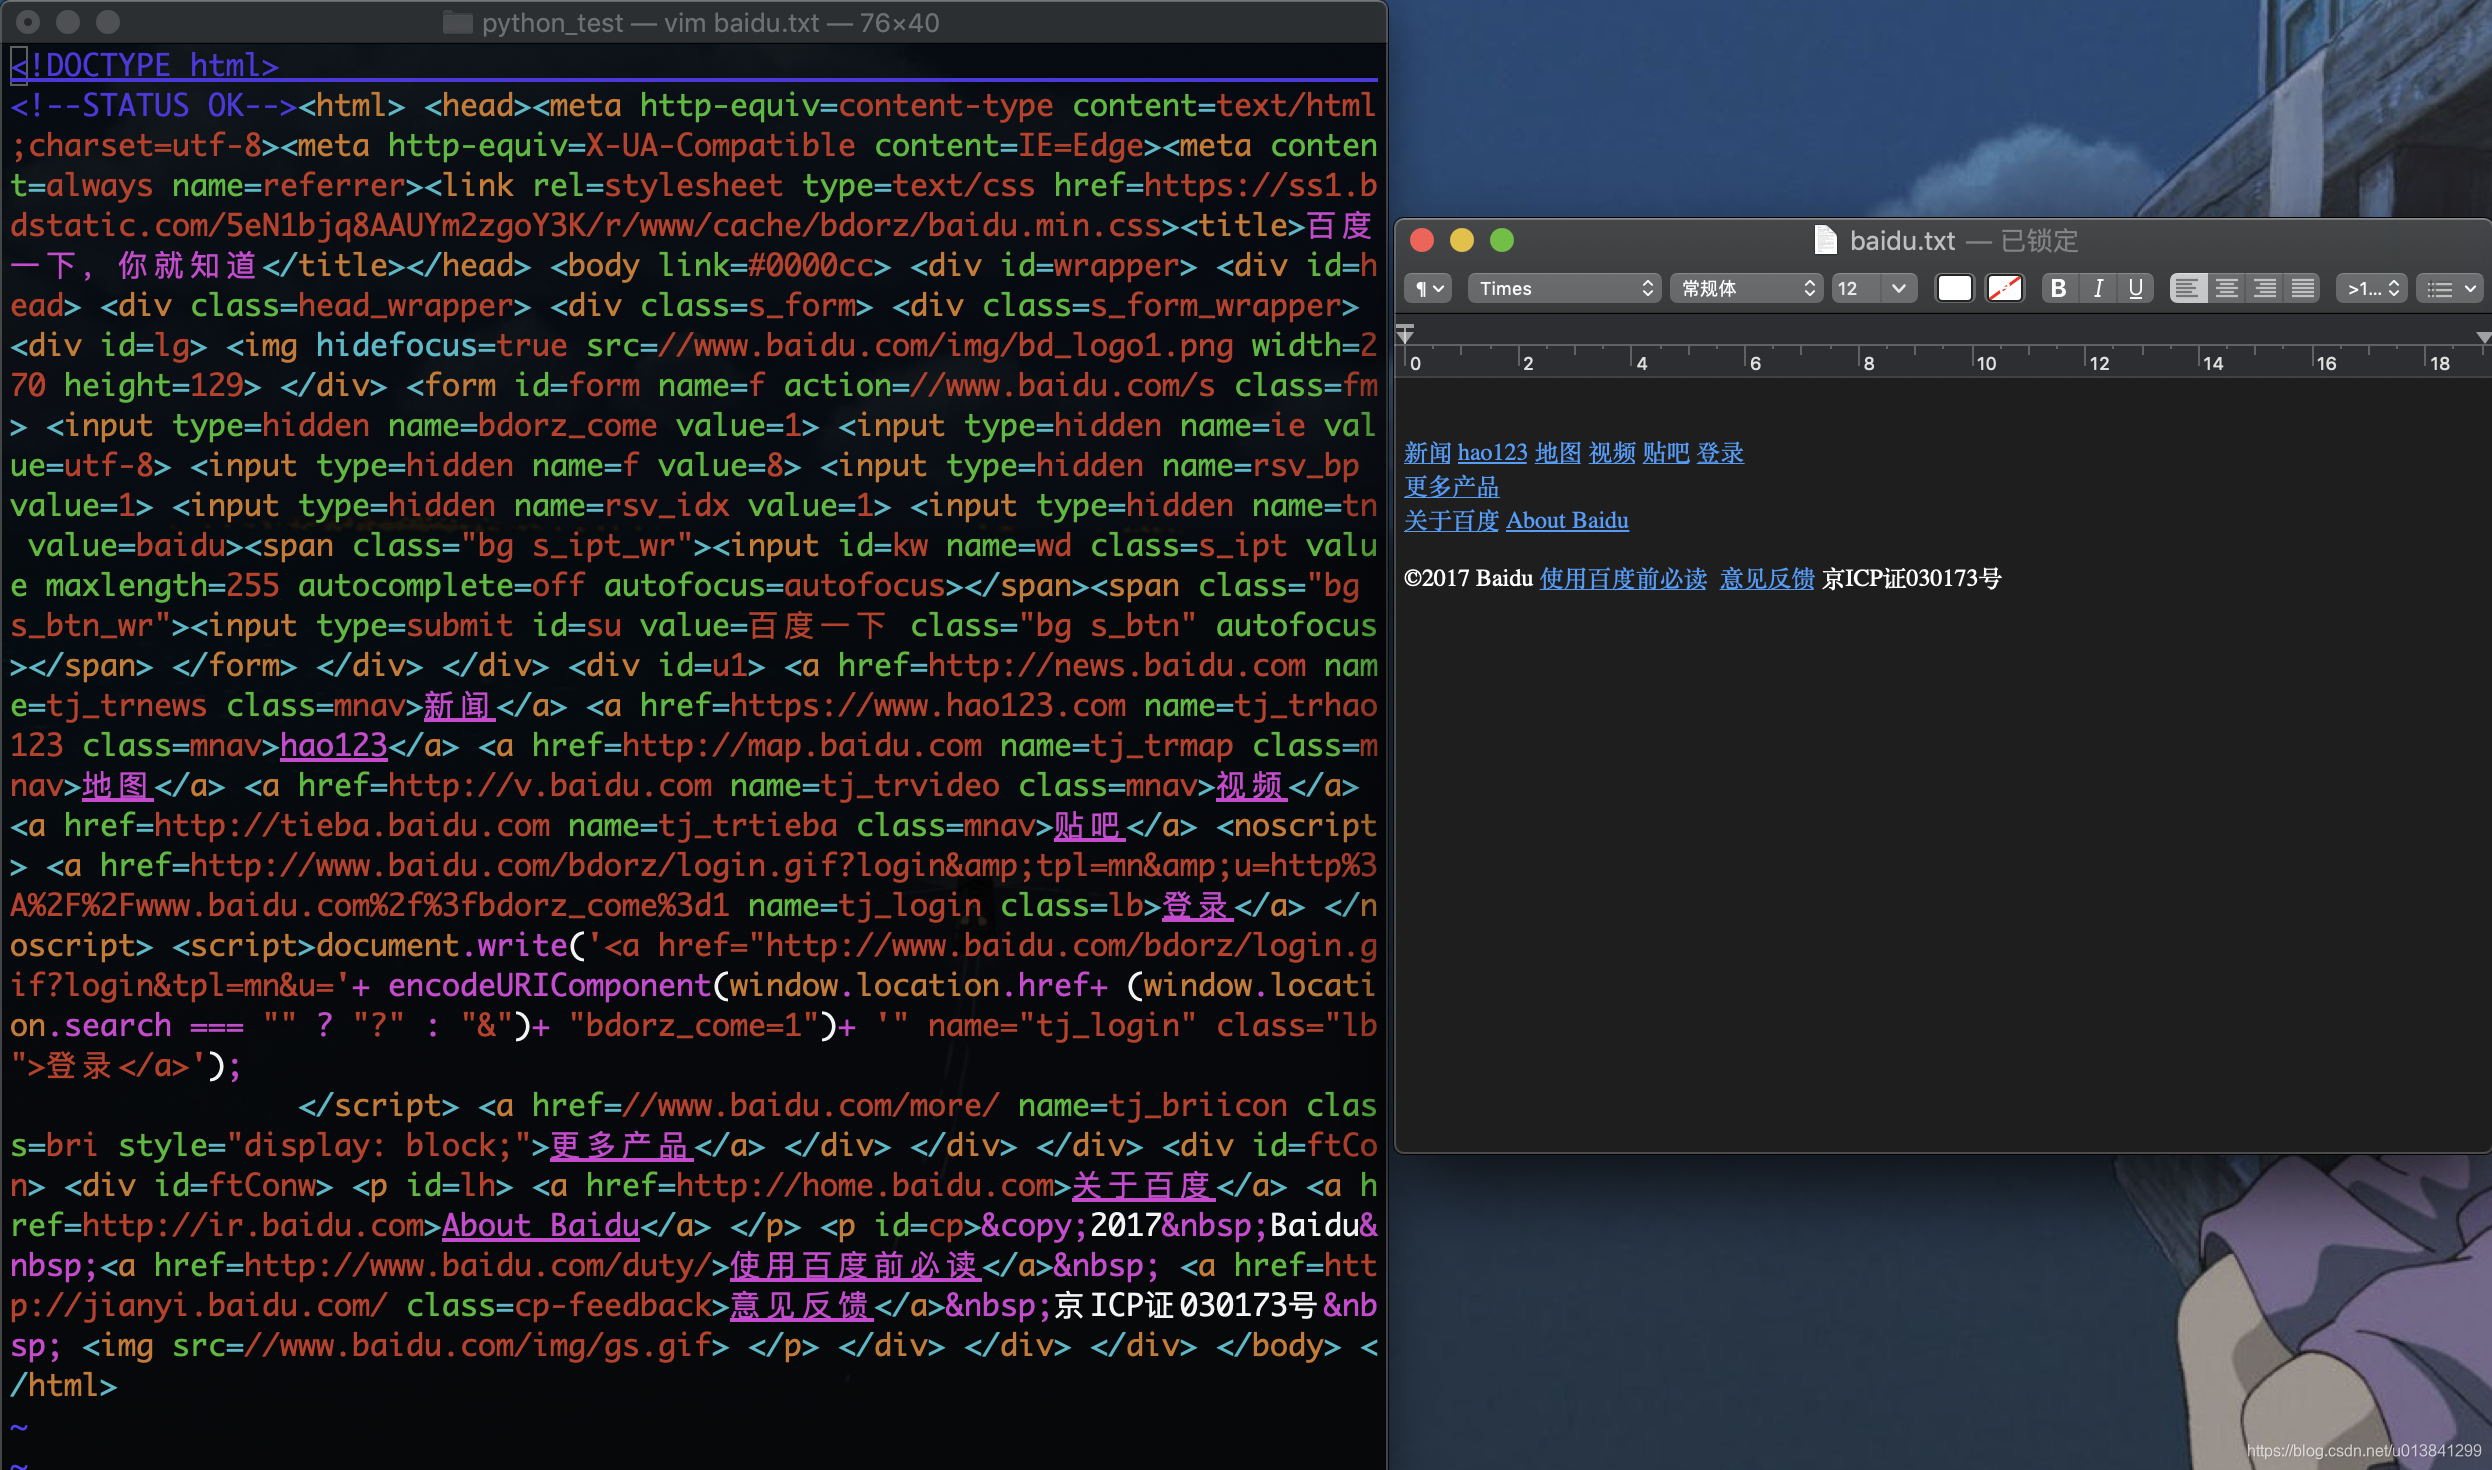Open the line spacing dropdown
This screenshot has width=2492, height=1470.
(2372, 289)
